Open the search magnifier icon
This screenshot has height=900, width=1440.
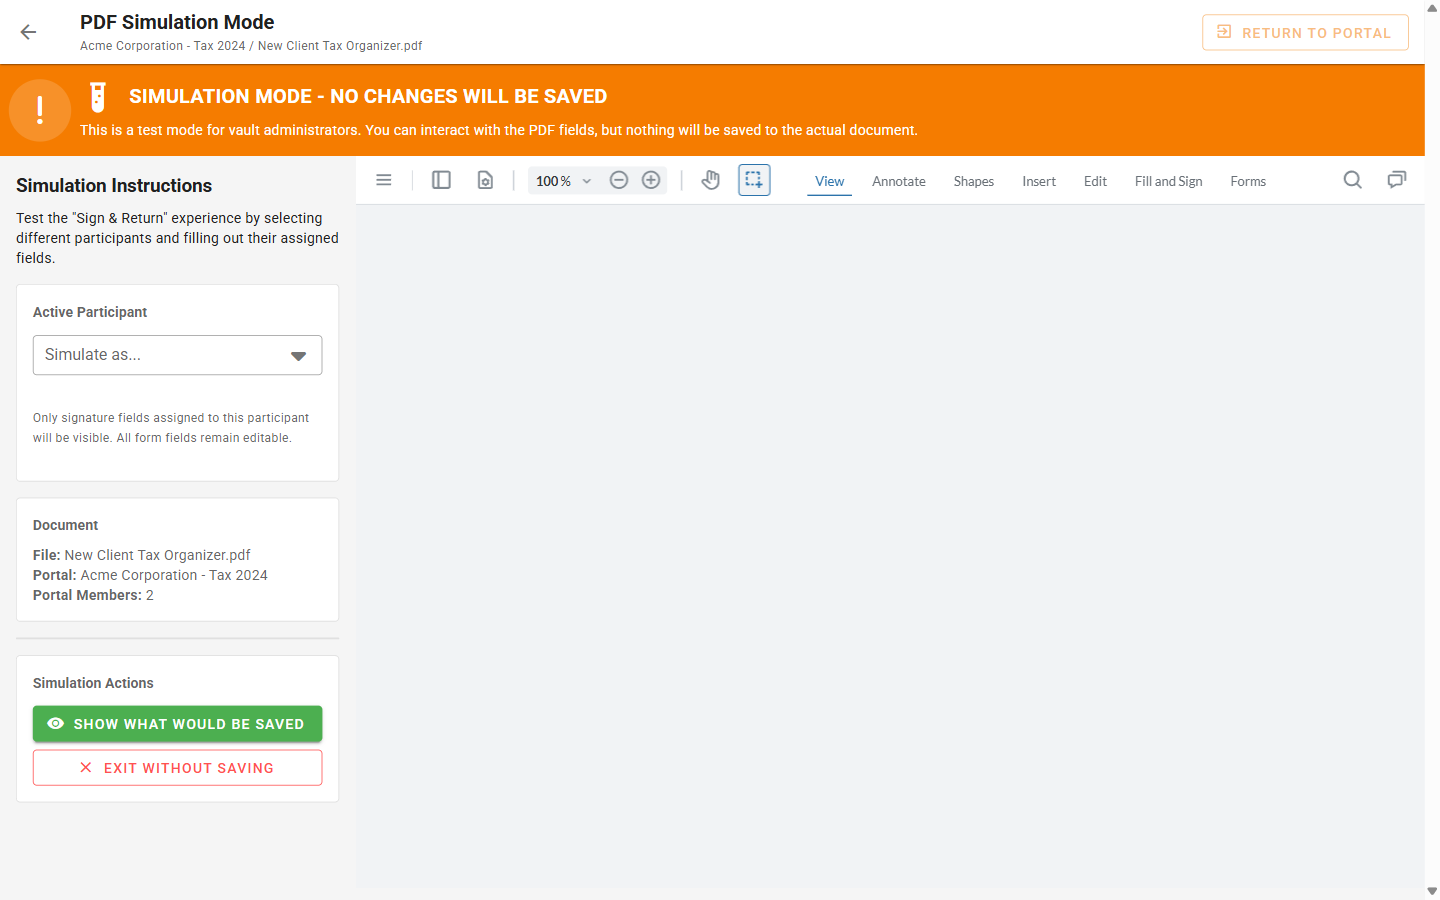point(1353,180)
